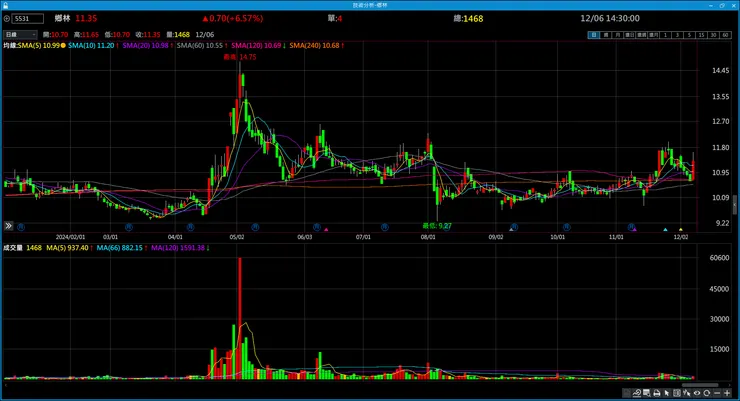
Task: Click the 成交量 volume panel label
Action: tap(13, 248)
